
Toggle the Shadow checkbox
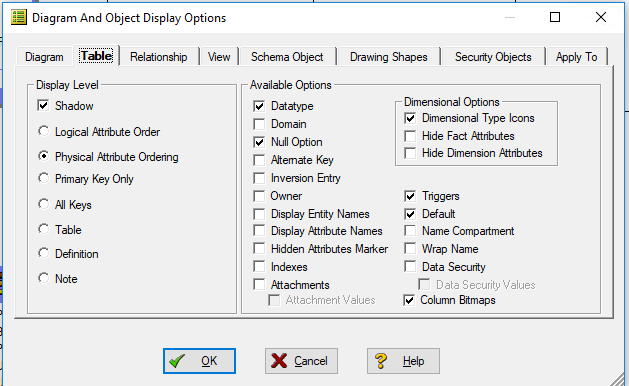pyautogui.click(x=43, y=106)
